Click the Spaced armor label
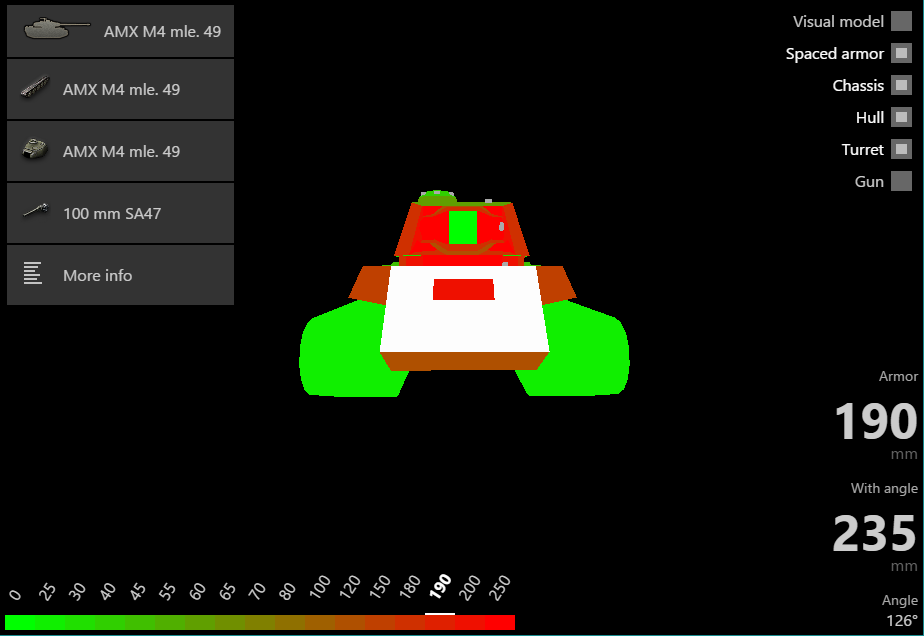 click(x=834, y=54)
